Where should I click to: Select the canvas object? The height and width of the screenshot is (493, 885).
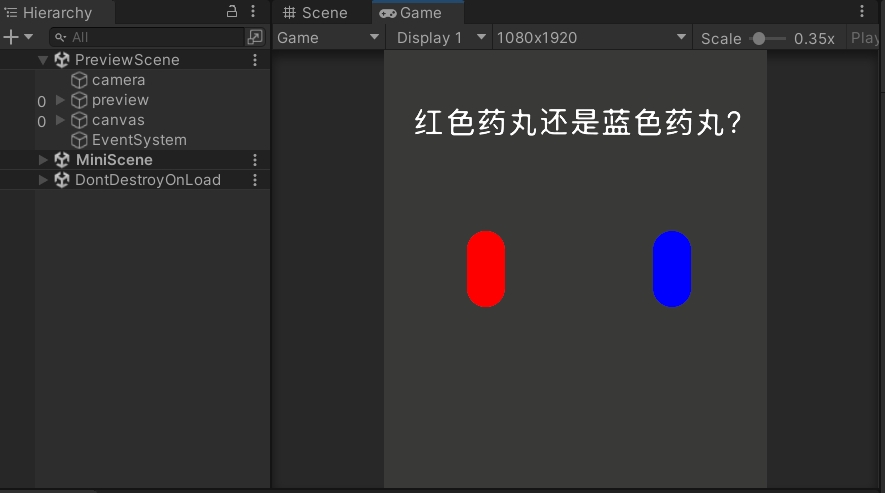point(118,120)
